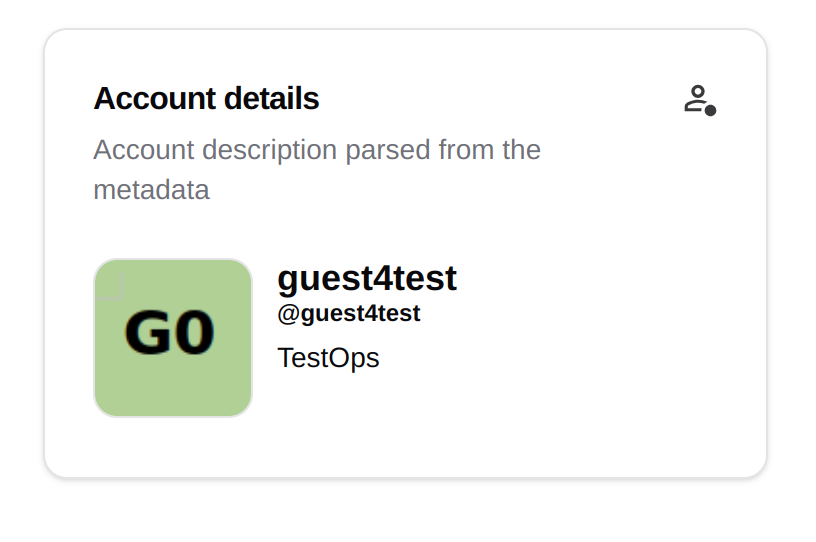Select the broken image placeholder in avatar corner

109,286
